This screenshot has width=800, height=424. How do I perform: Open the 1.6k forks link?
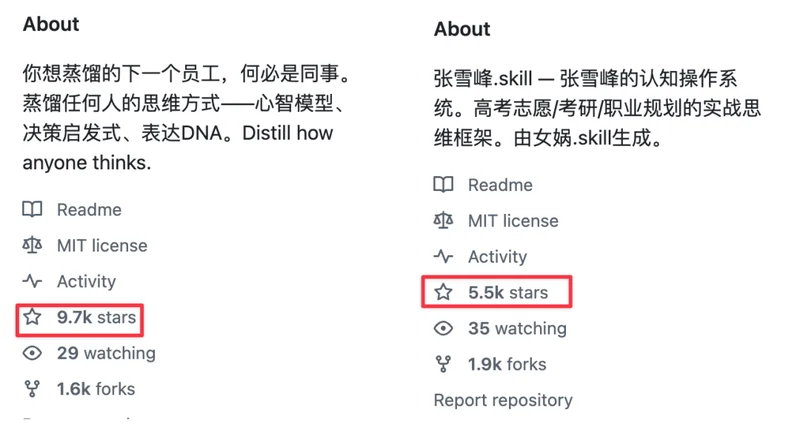point(96,389)
